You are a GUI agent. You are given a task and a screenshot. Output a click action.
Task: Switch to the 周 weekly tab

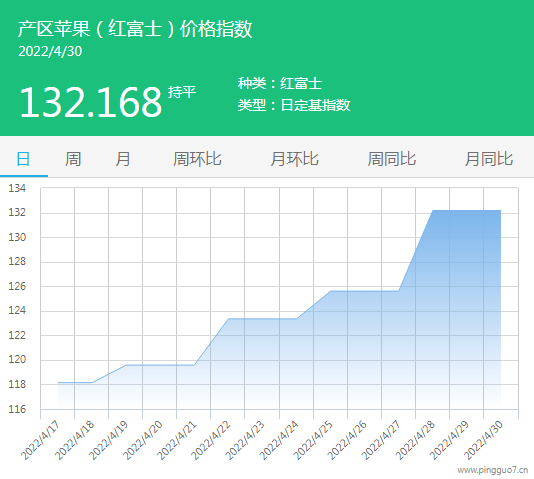click(x=73, y=159)
